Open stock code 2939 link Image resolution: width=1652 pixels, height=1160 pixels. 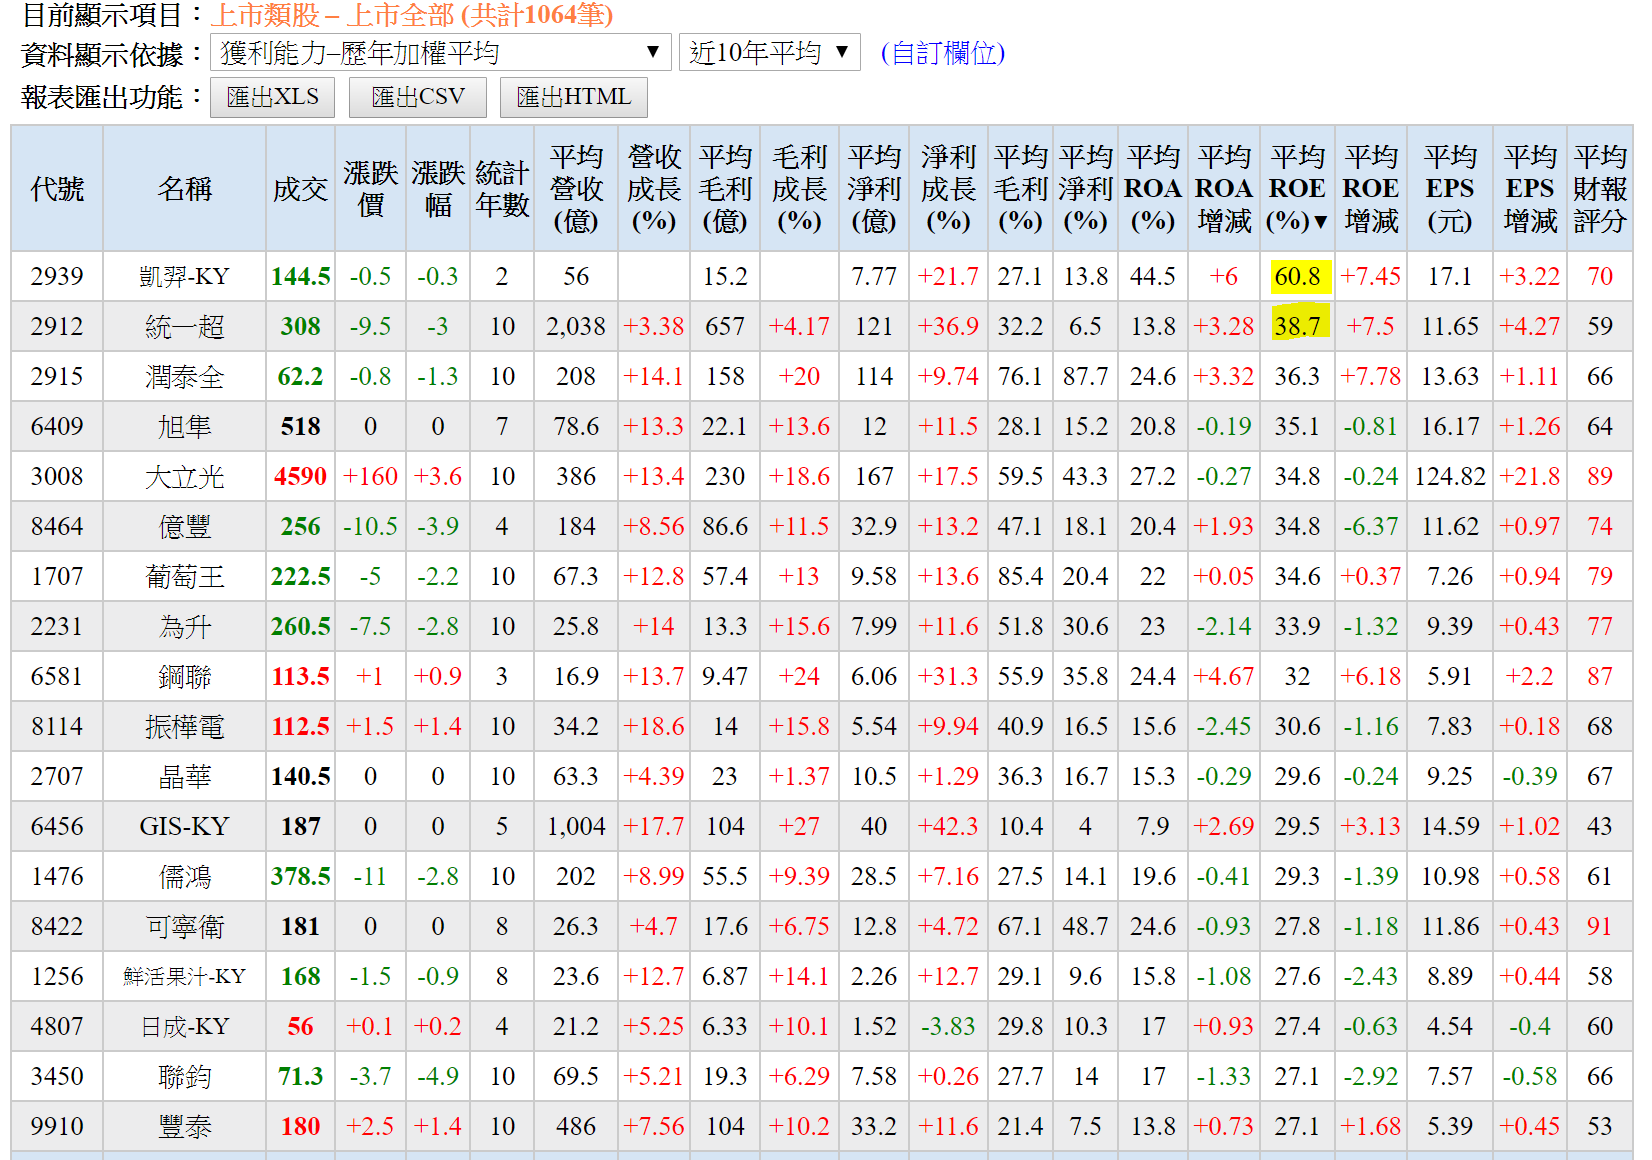pos(57,276)
